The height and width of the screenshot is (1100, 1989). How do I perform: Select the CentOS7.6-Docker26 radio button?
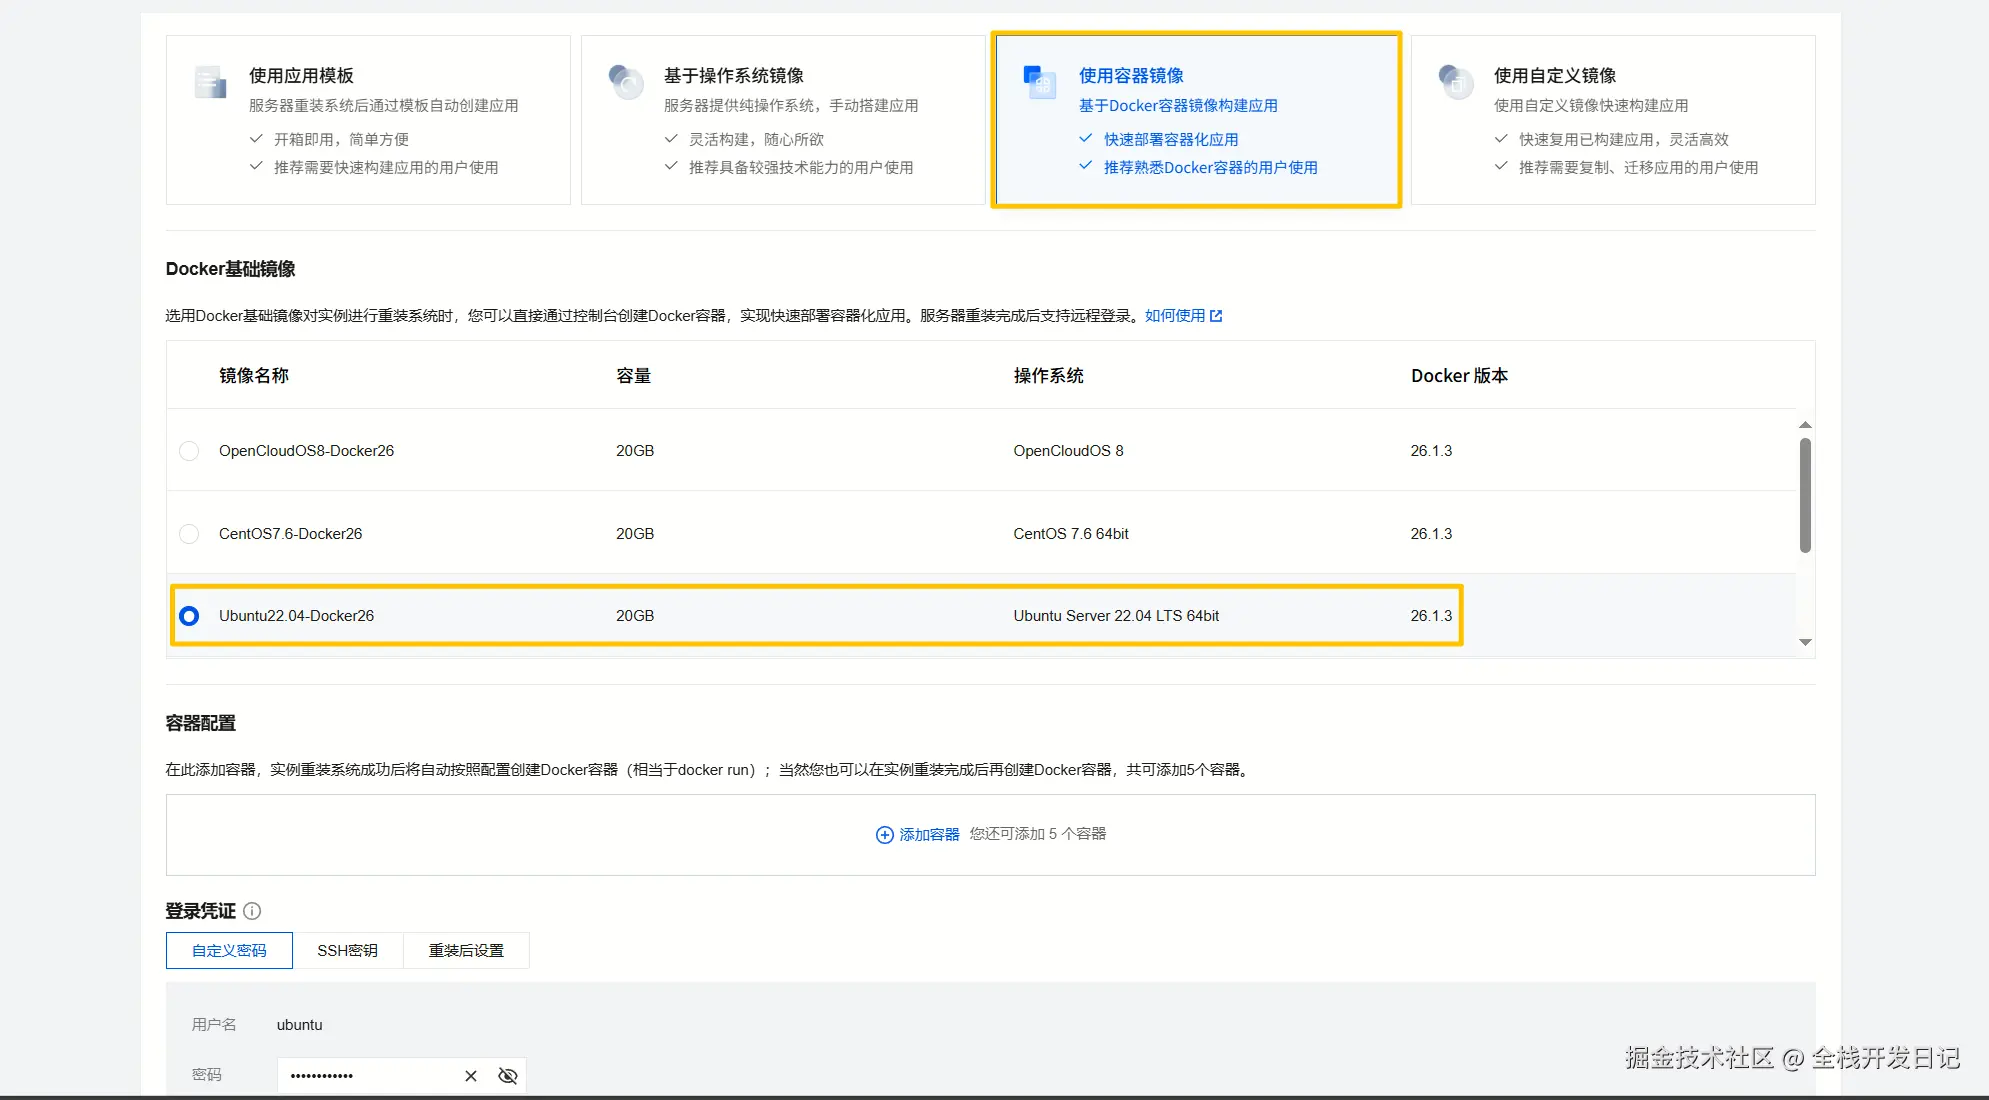[189, 534]
